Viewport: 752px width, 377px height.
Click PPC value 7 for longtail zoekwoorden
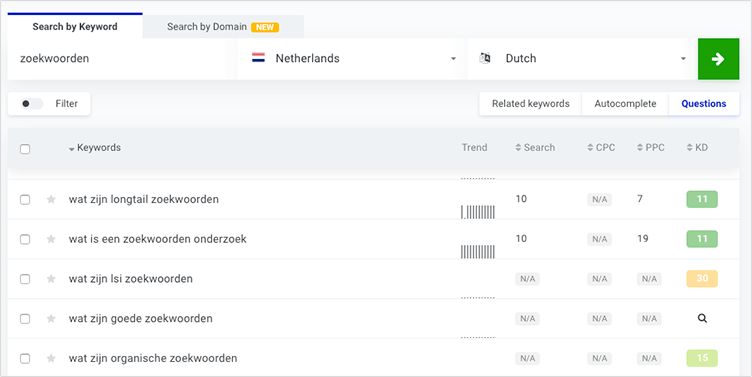(x=640, y=199)
